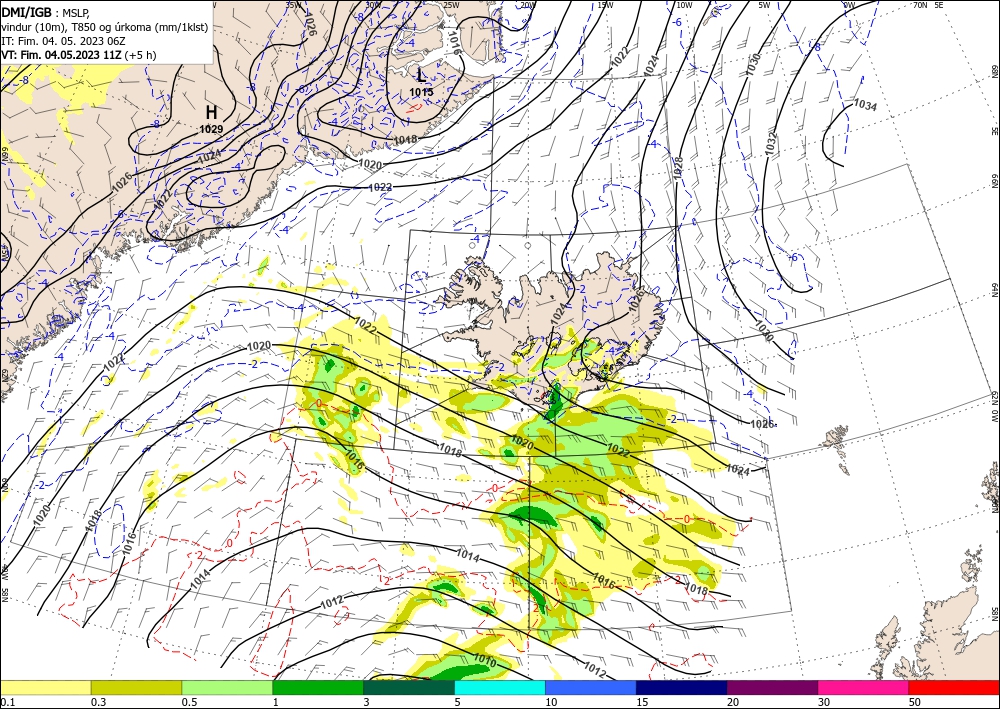Screen dimensions: 1000x709
Task: Click the 'DMI/IGB' title text
Action: click(x=26, y=12)
